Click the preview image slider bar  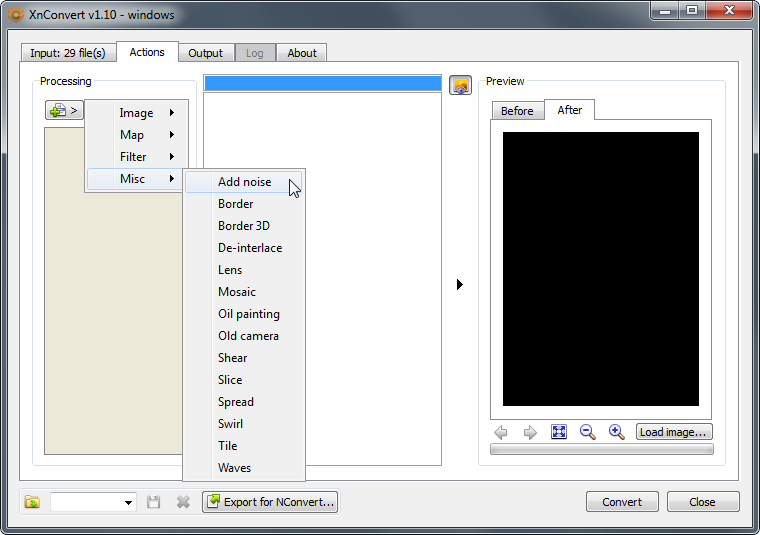click(x=601, y=450)
